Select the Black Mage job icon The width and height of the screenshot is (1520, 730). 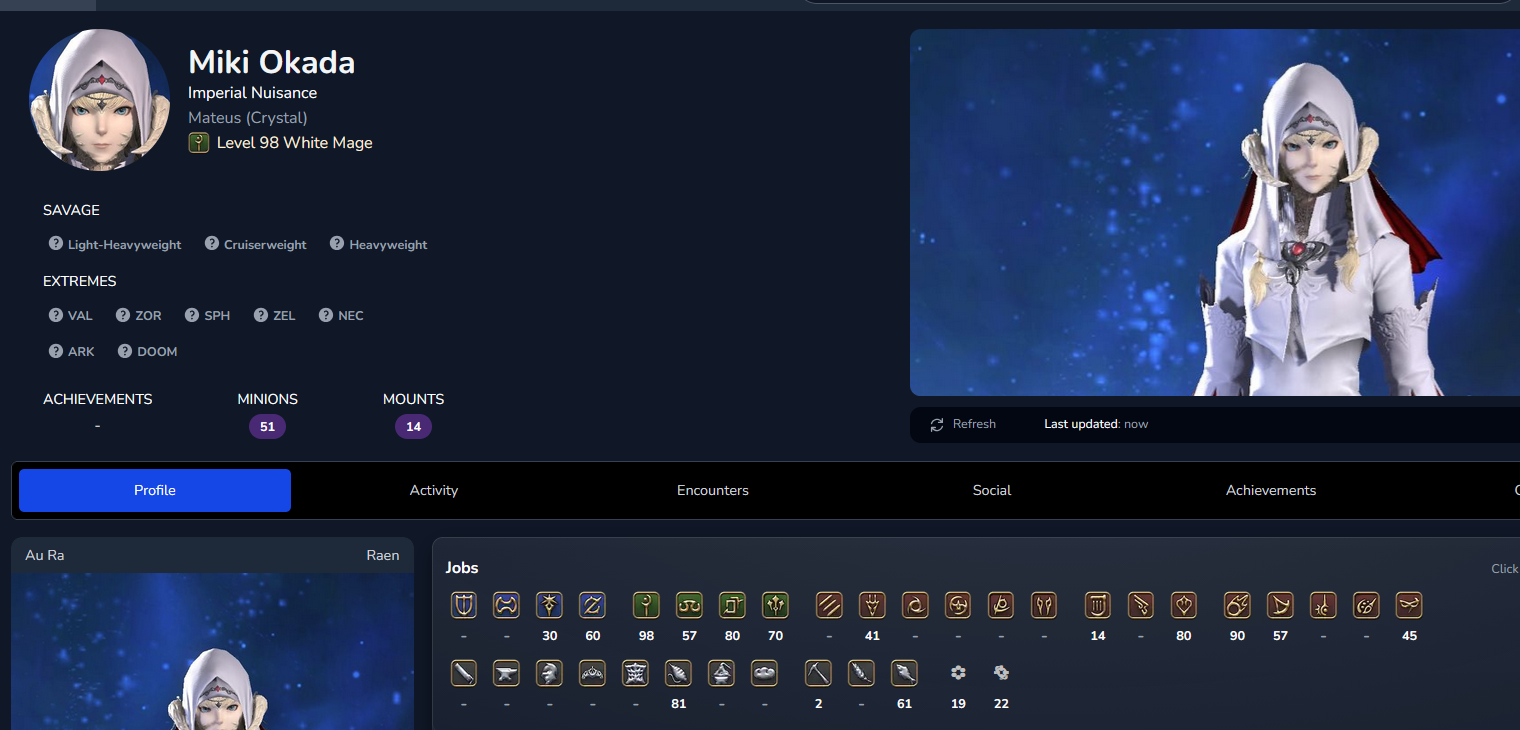(x=1237, y=605)
